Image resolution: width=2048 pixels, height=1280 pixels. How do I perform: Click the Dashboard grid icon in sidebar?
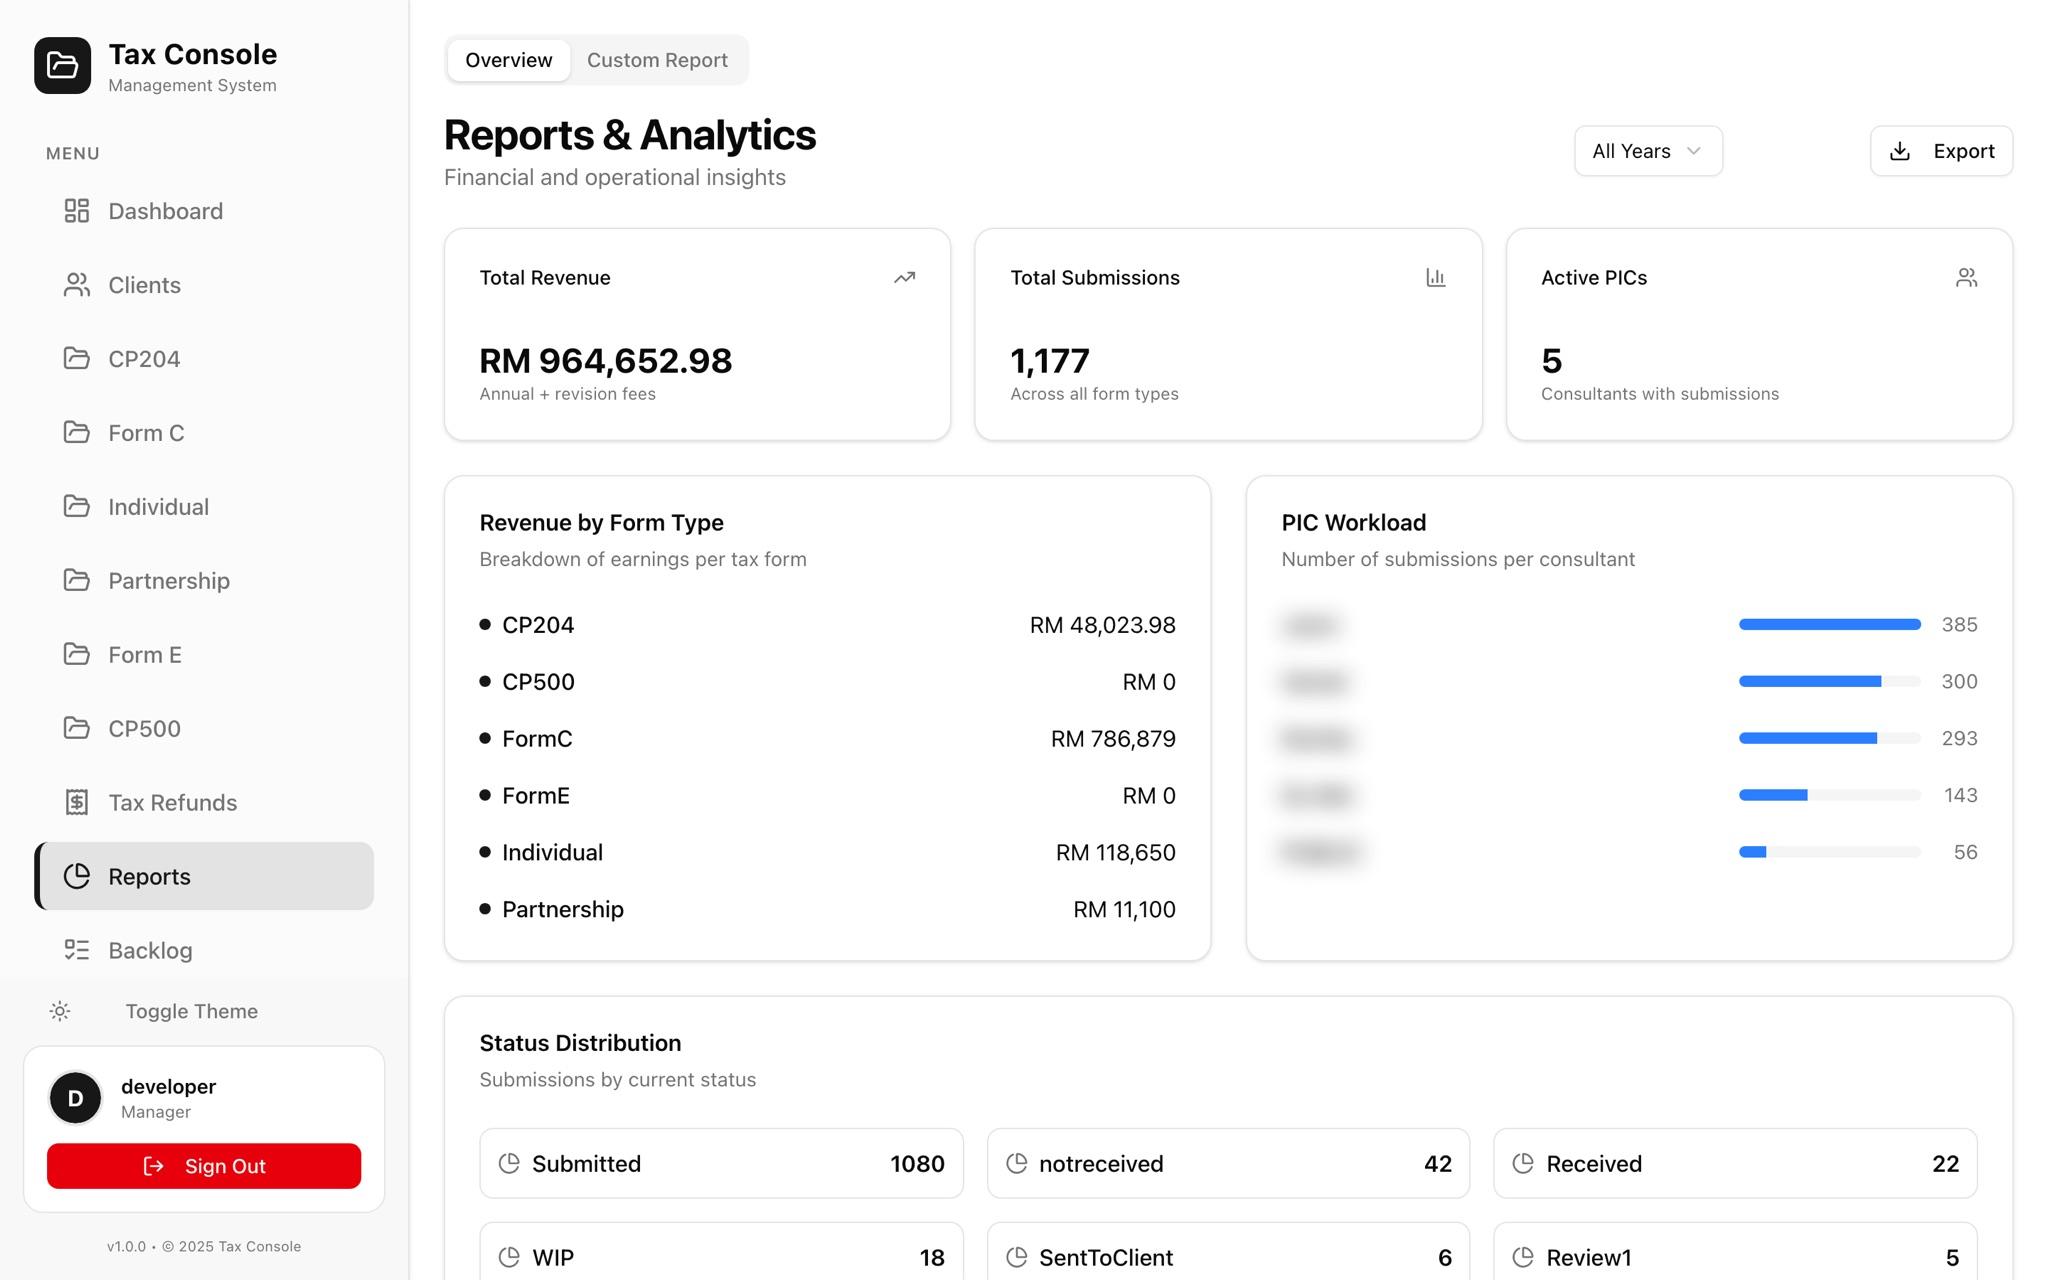click(x=77, y=211)
